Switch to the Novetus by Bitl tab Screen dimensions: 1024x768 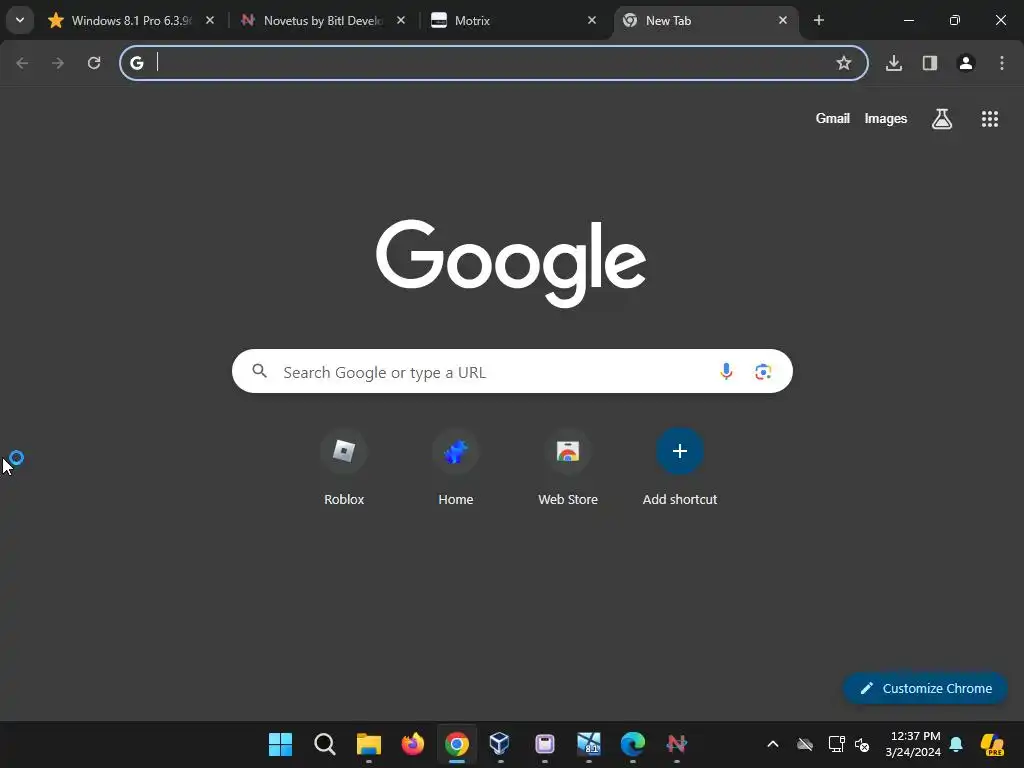(x=323, y=21)
